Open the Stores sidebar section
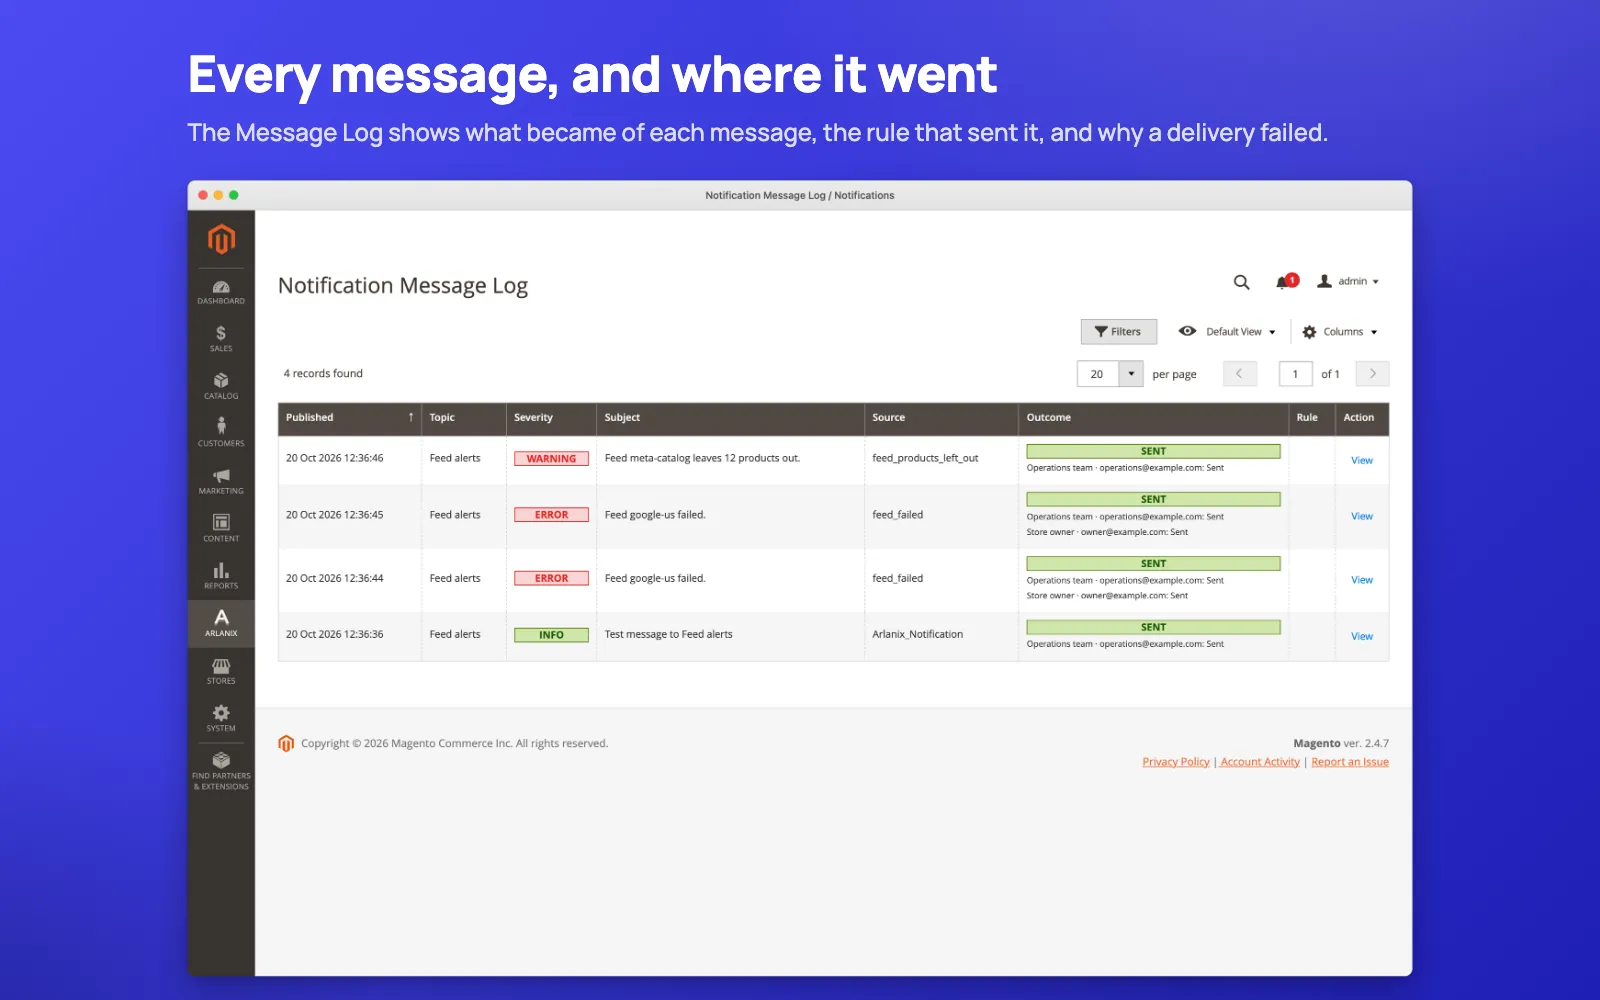 click(x=221, y=671)
